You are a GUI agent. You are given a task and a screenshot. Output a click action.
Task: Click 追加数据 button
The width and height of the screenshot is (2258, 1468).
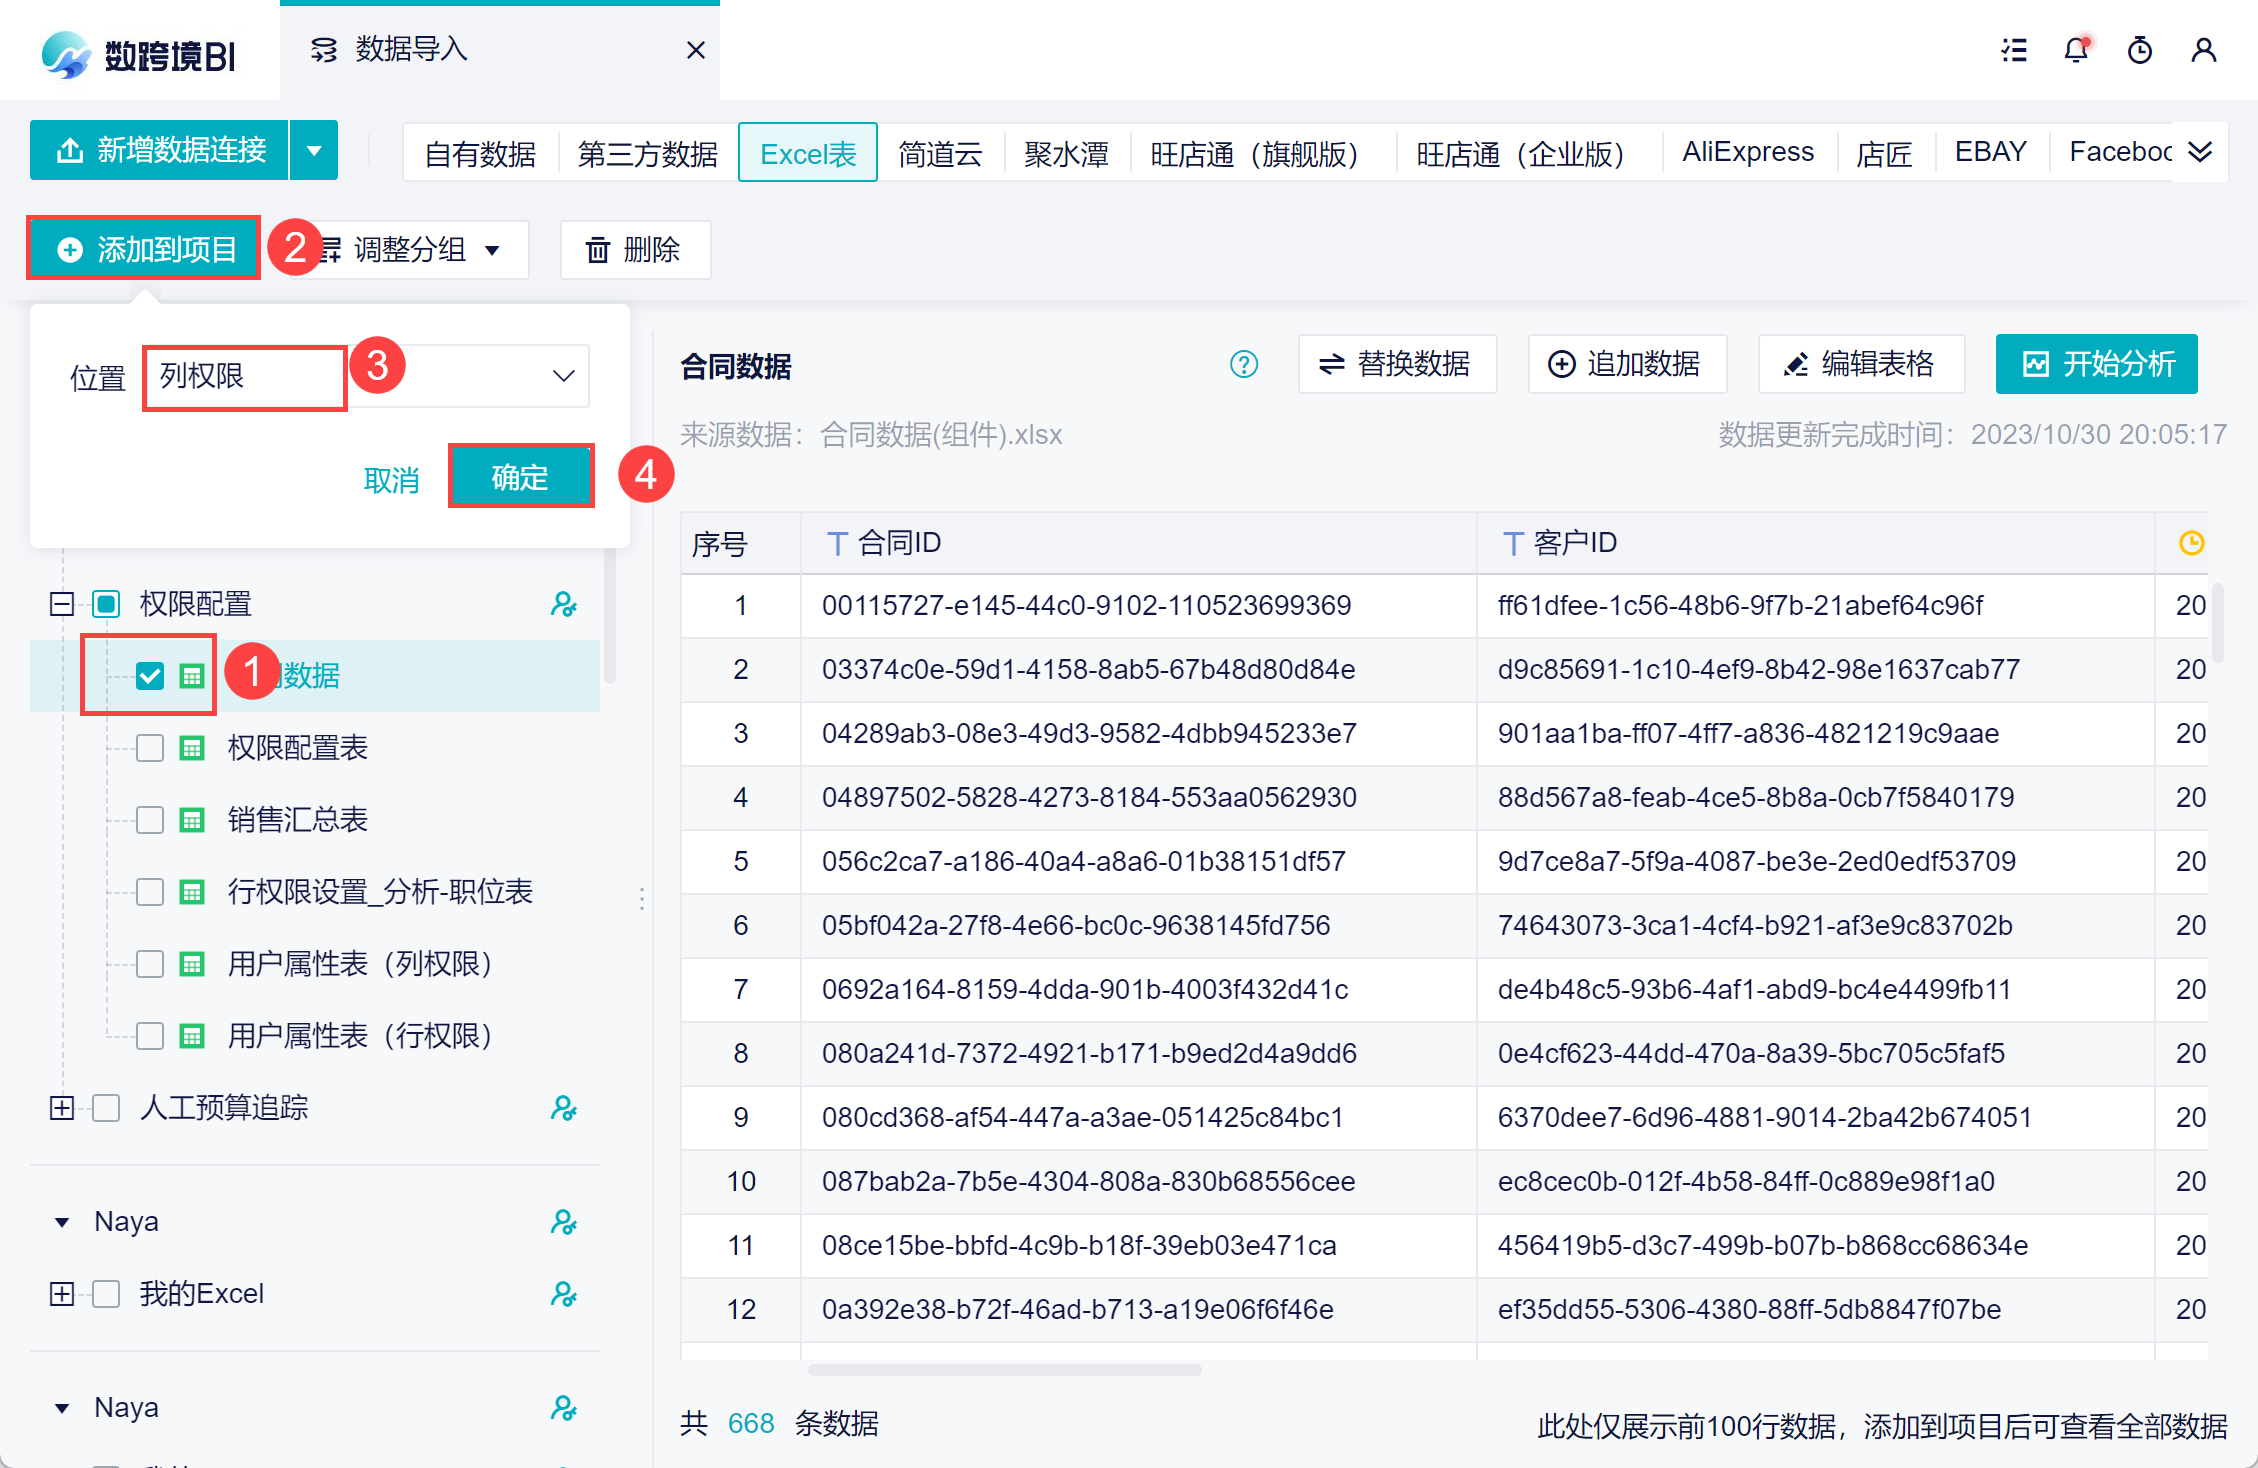point(1626,364)
